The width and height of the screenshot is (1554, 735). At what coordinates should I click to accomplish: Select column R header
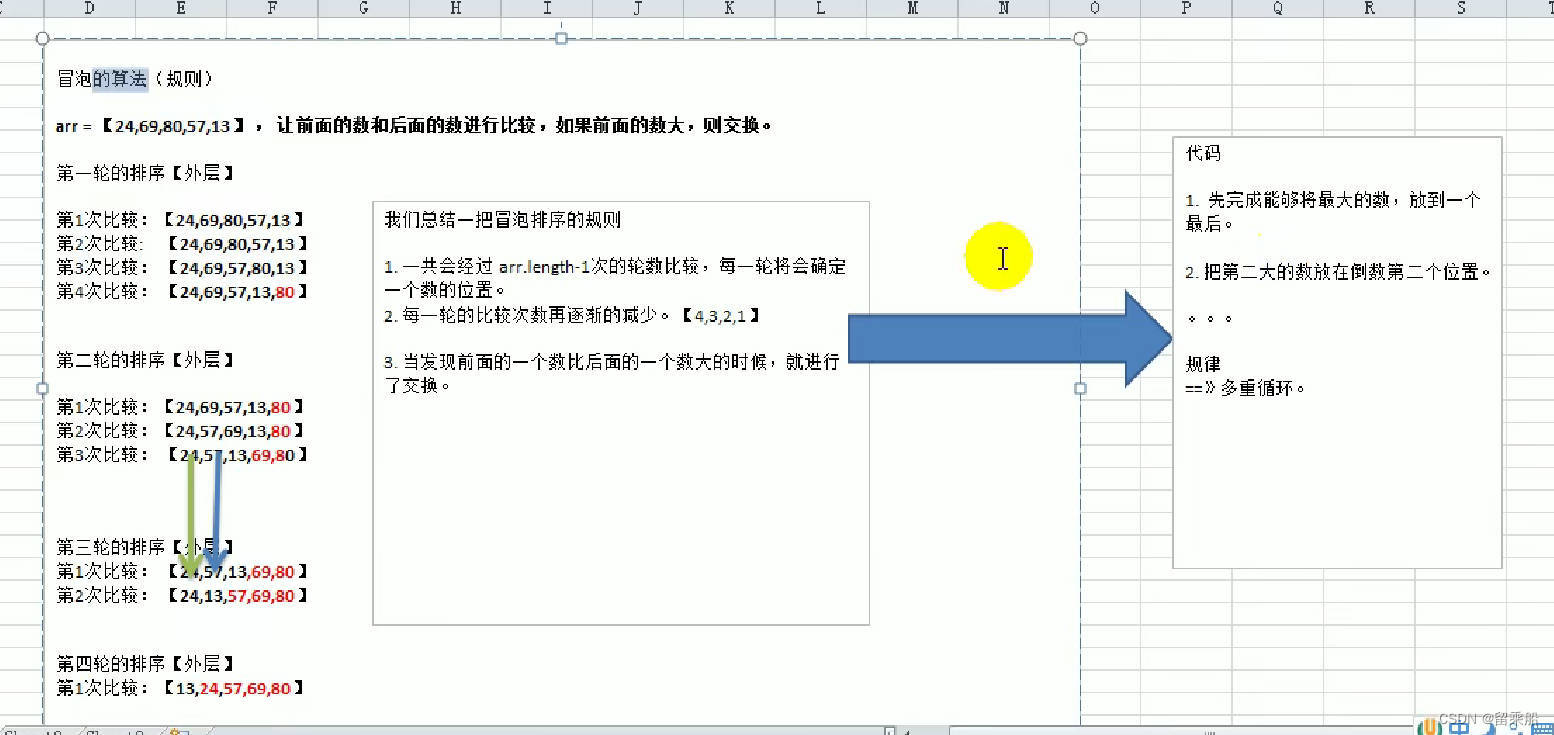pyautogui.click(x=1369, y=8)
